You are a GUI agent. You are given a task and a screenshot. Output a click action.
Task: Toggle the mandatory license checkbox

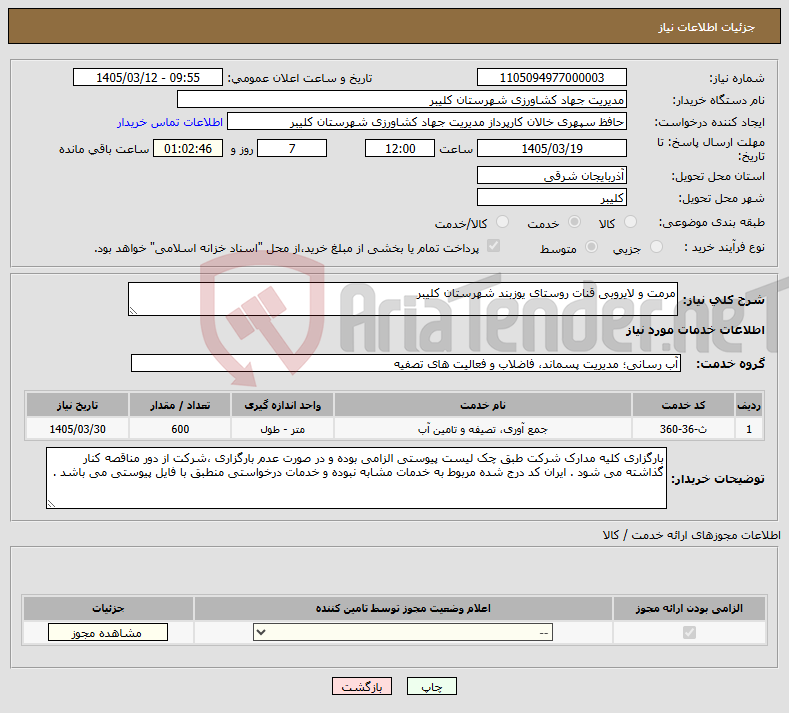689,632
